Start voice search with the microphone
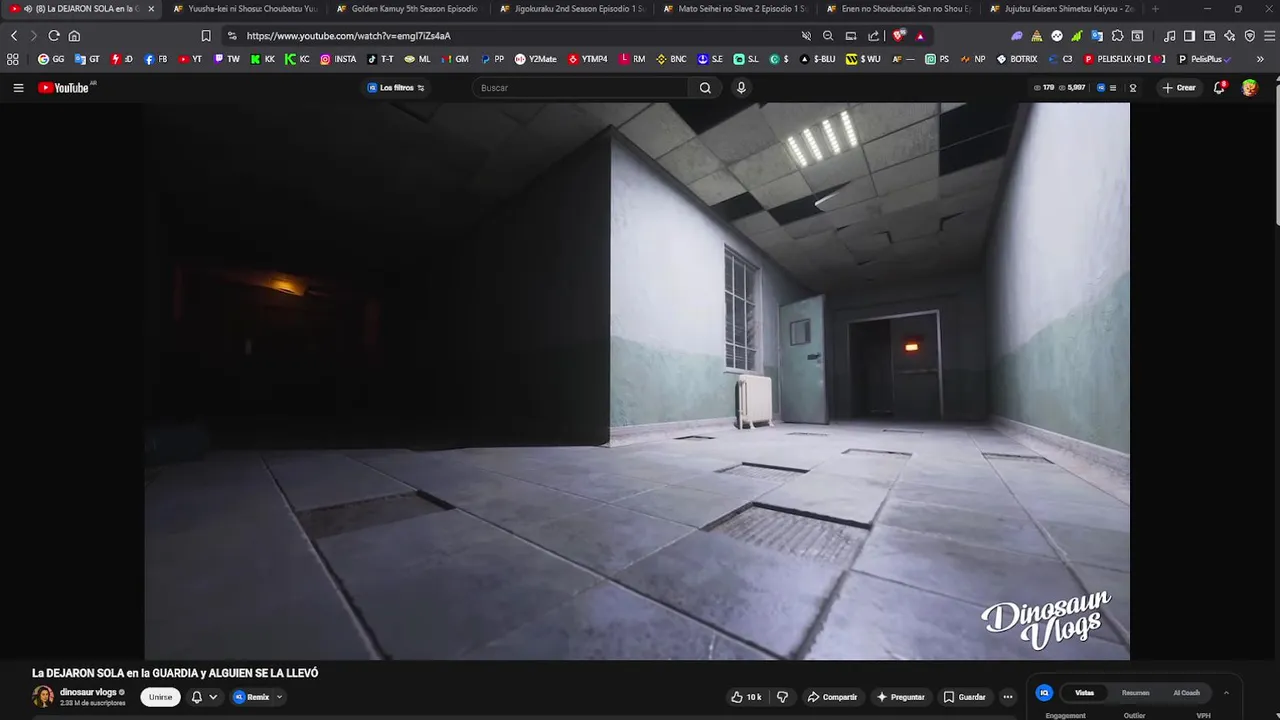 coord(741,88)
